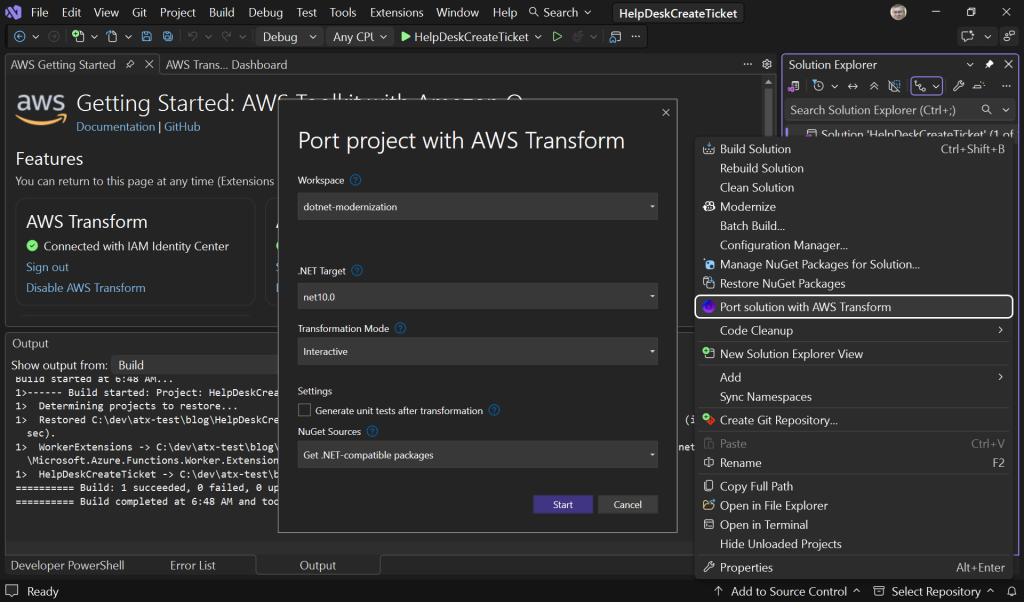
Task: Click Sync with Active Document arrows icon
Action: coord(853,86)
